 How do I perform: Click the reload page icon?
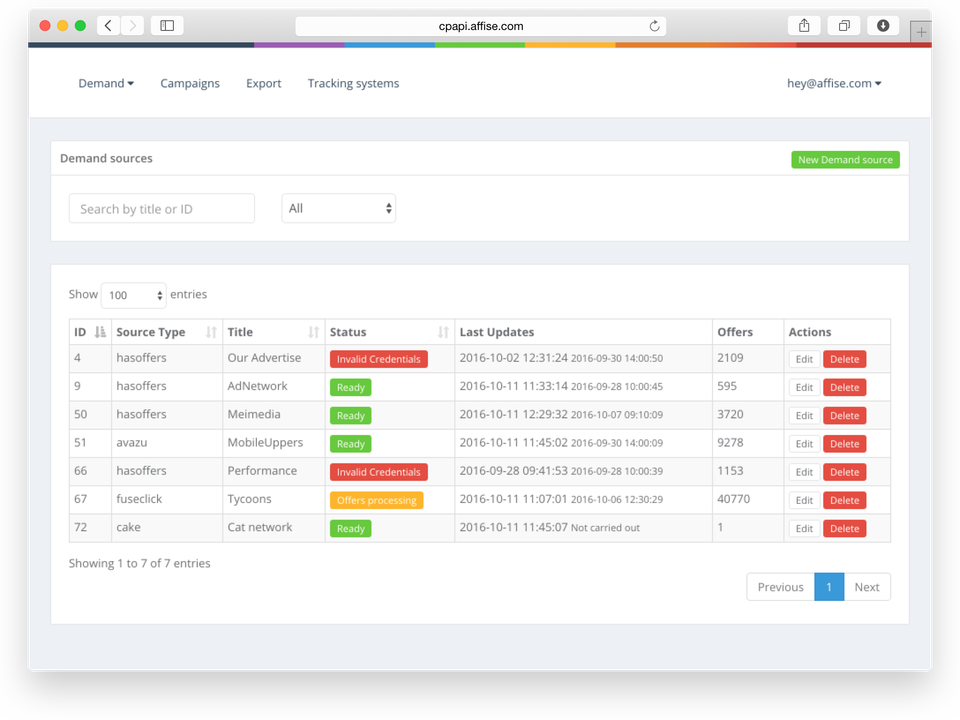(x=655, y=26)
